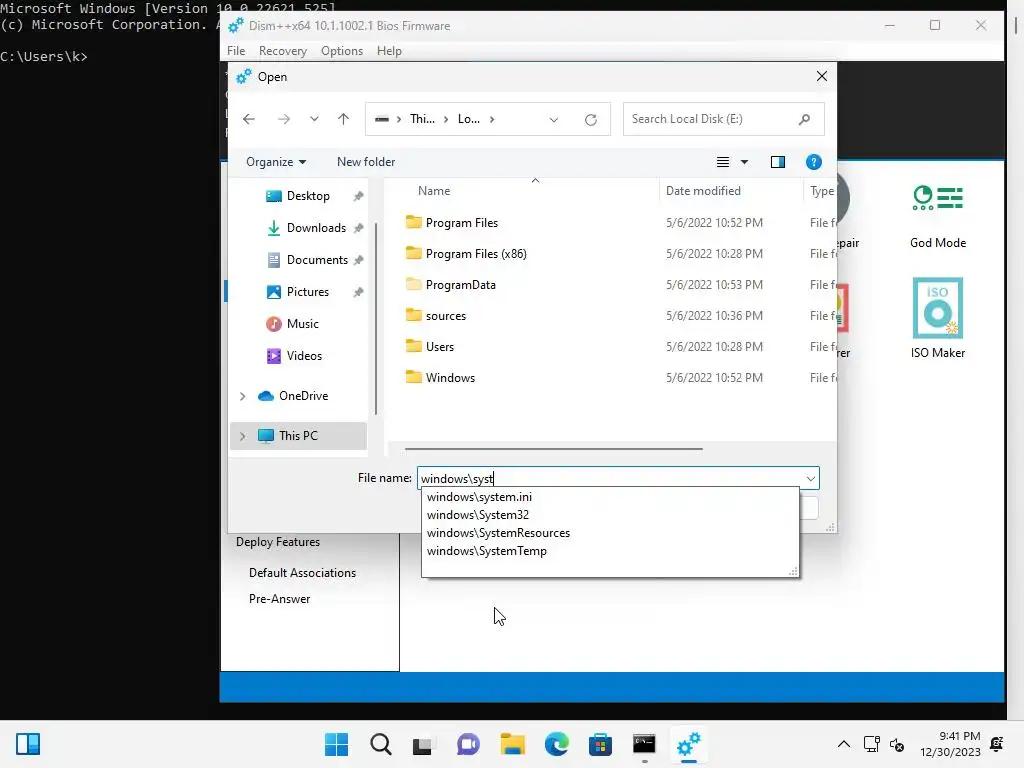Image resolution: width=1024 pixels, height=768 pixels.
Task: Expand the OneDrive tree node
Action: 242,396
